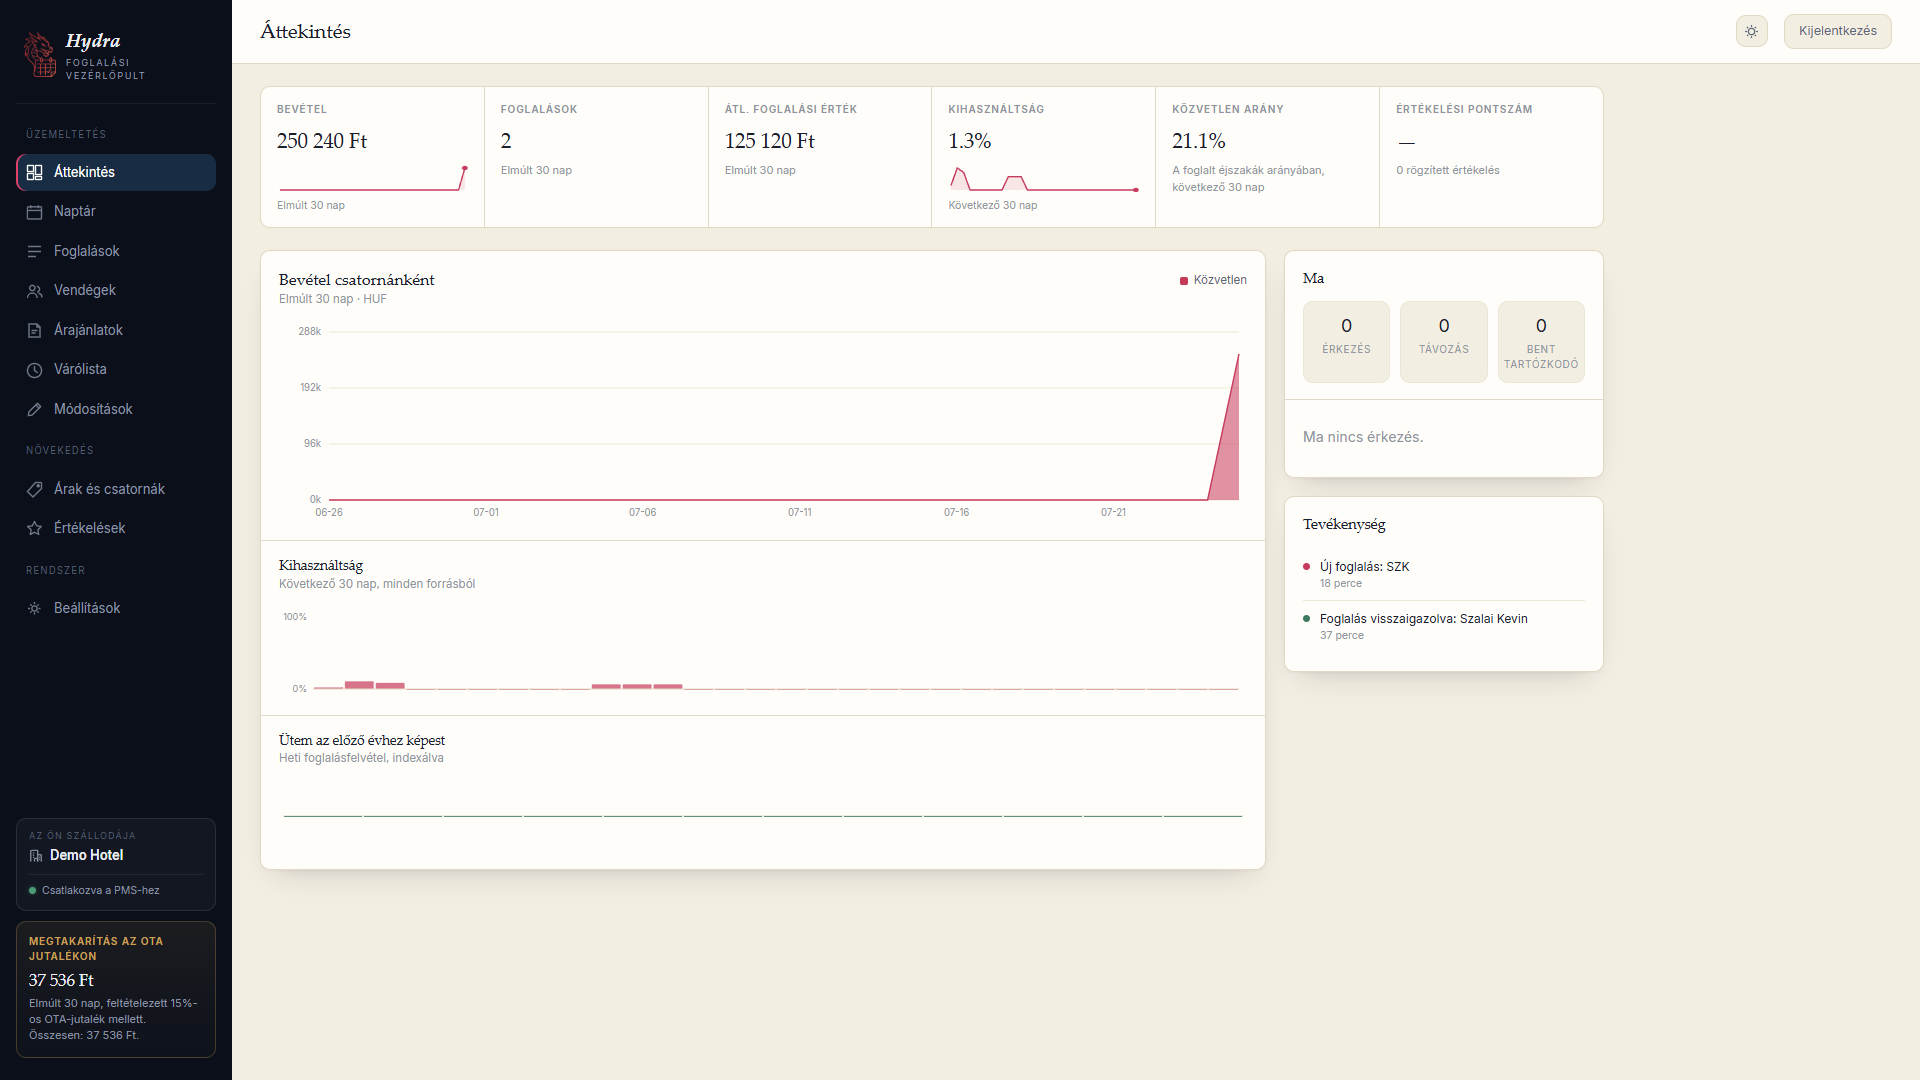Click the Foglalások list icon
The height and width of the screenshot is (1080, 1920).
(34, 251)
